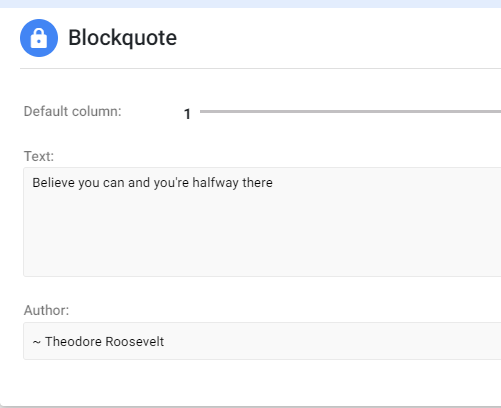The height and width of the screenshot is (408, 501).
Task: Click the tilde before Theodore Roosevelt
Action: tap(37, 342)
